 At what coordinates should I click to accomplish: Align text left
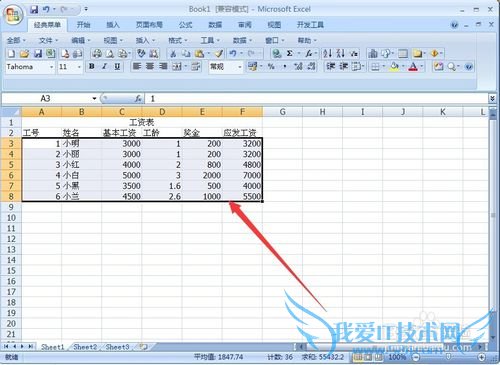(137, 67)
